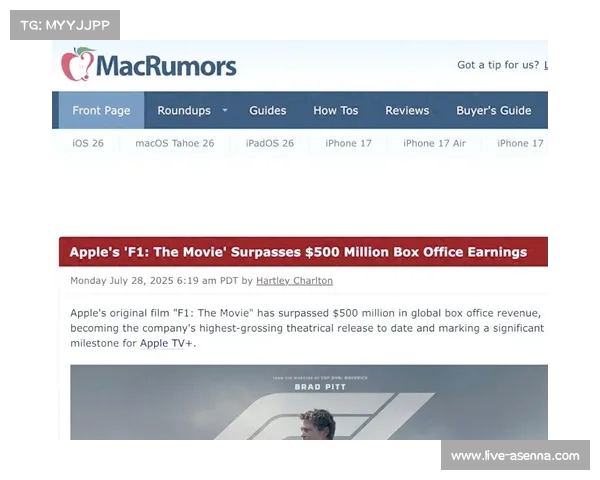
Task: Open the iPhone 17 Air topic
Action: [x=434, y=143]
